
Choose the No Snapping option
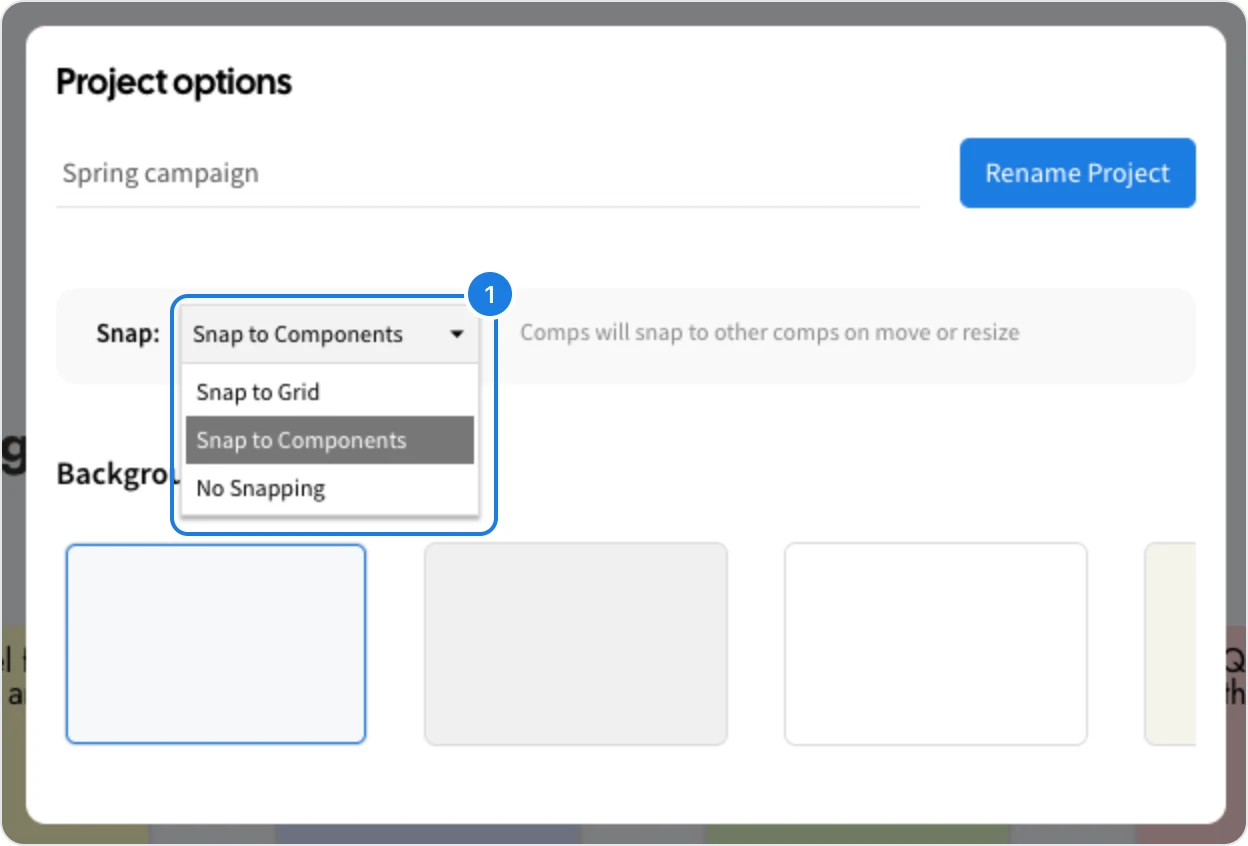tap(330, 489)
